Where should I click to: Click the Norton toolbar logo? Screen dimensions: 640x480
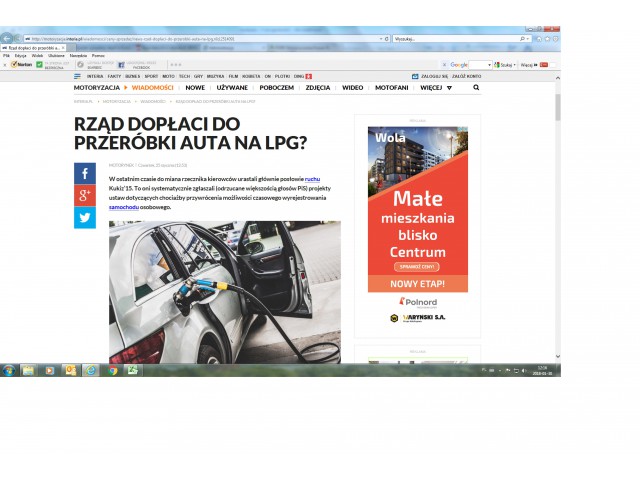click(20, 64)
